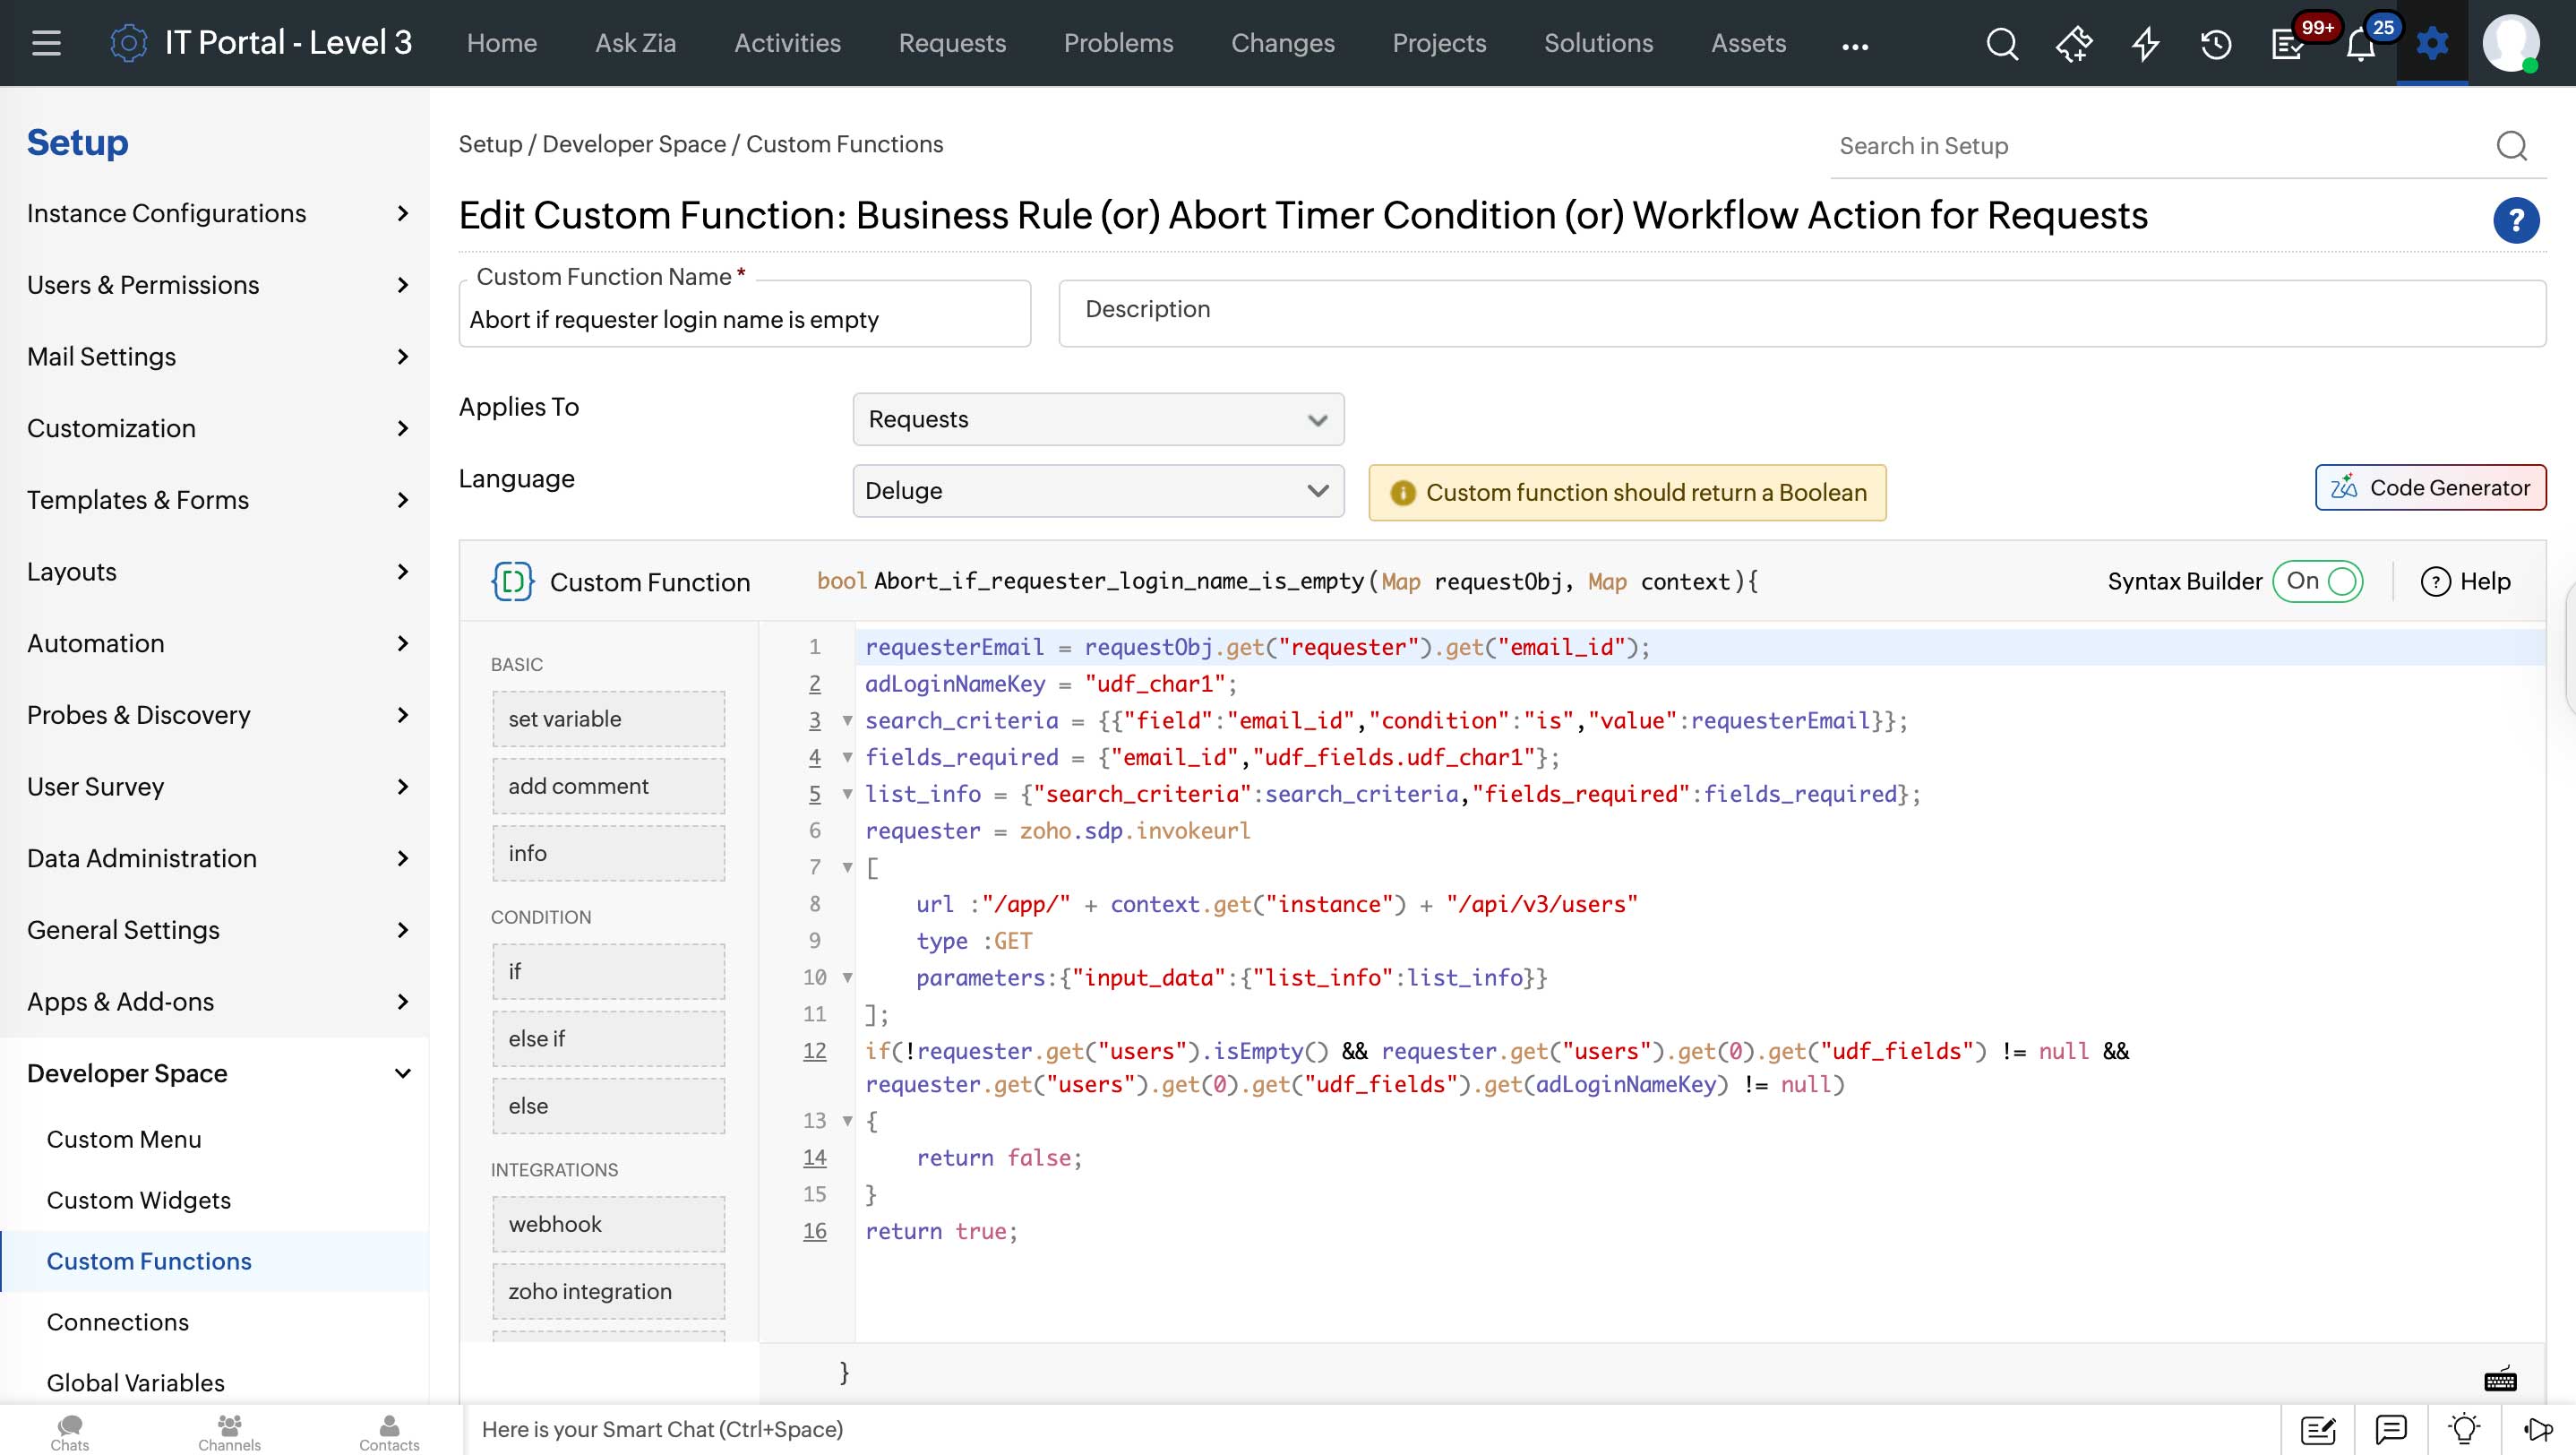
Task: Click the Code Generator button
Action: (2430, 487)
